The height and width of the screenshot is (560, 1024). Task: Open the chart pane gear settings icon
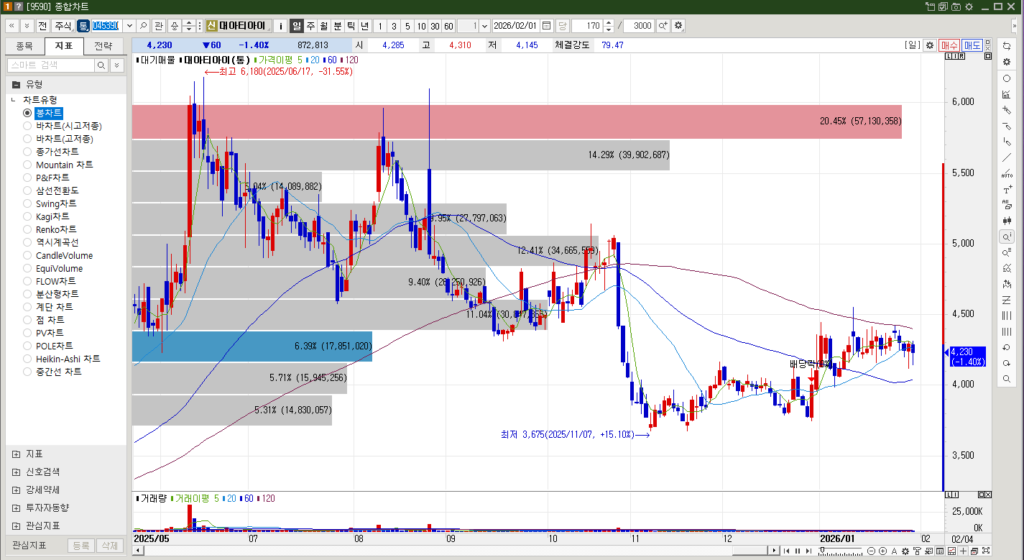928,45
